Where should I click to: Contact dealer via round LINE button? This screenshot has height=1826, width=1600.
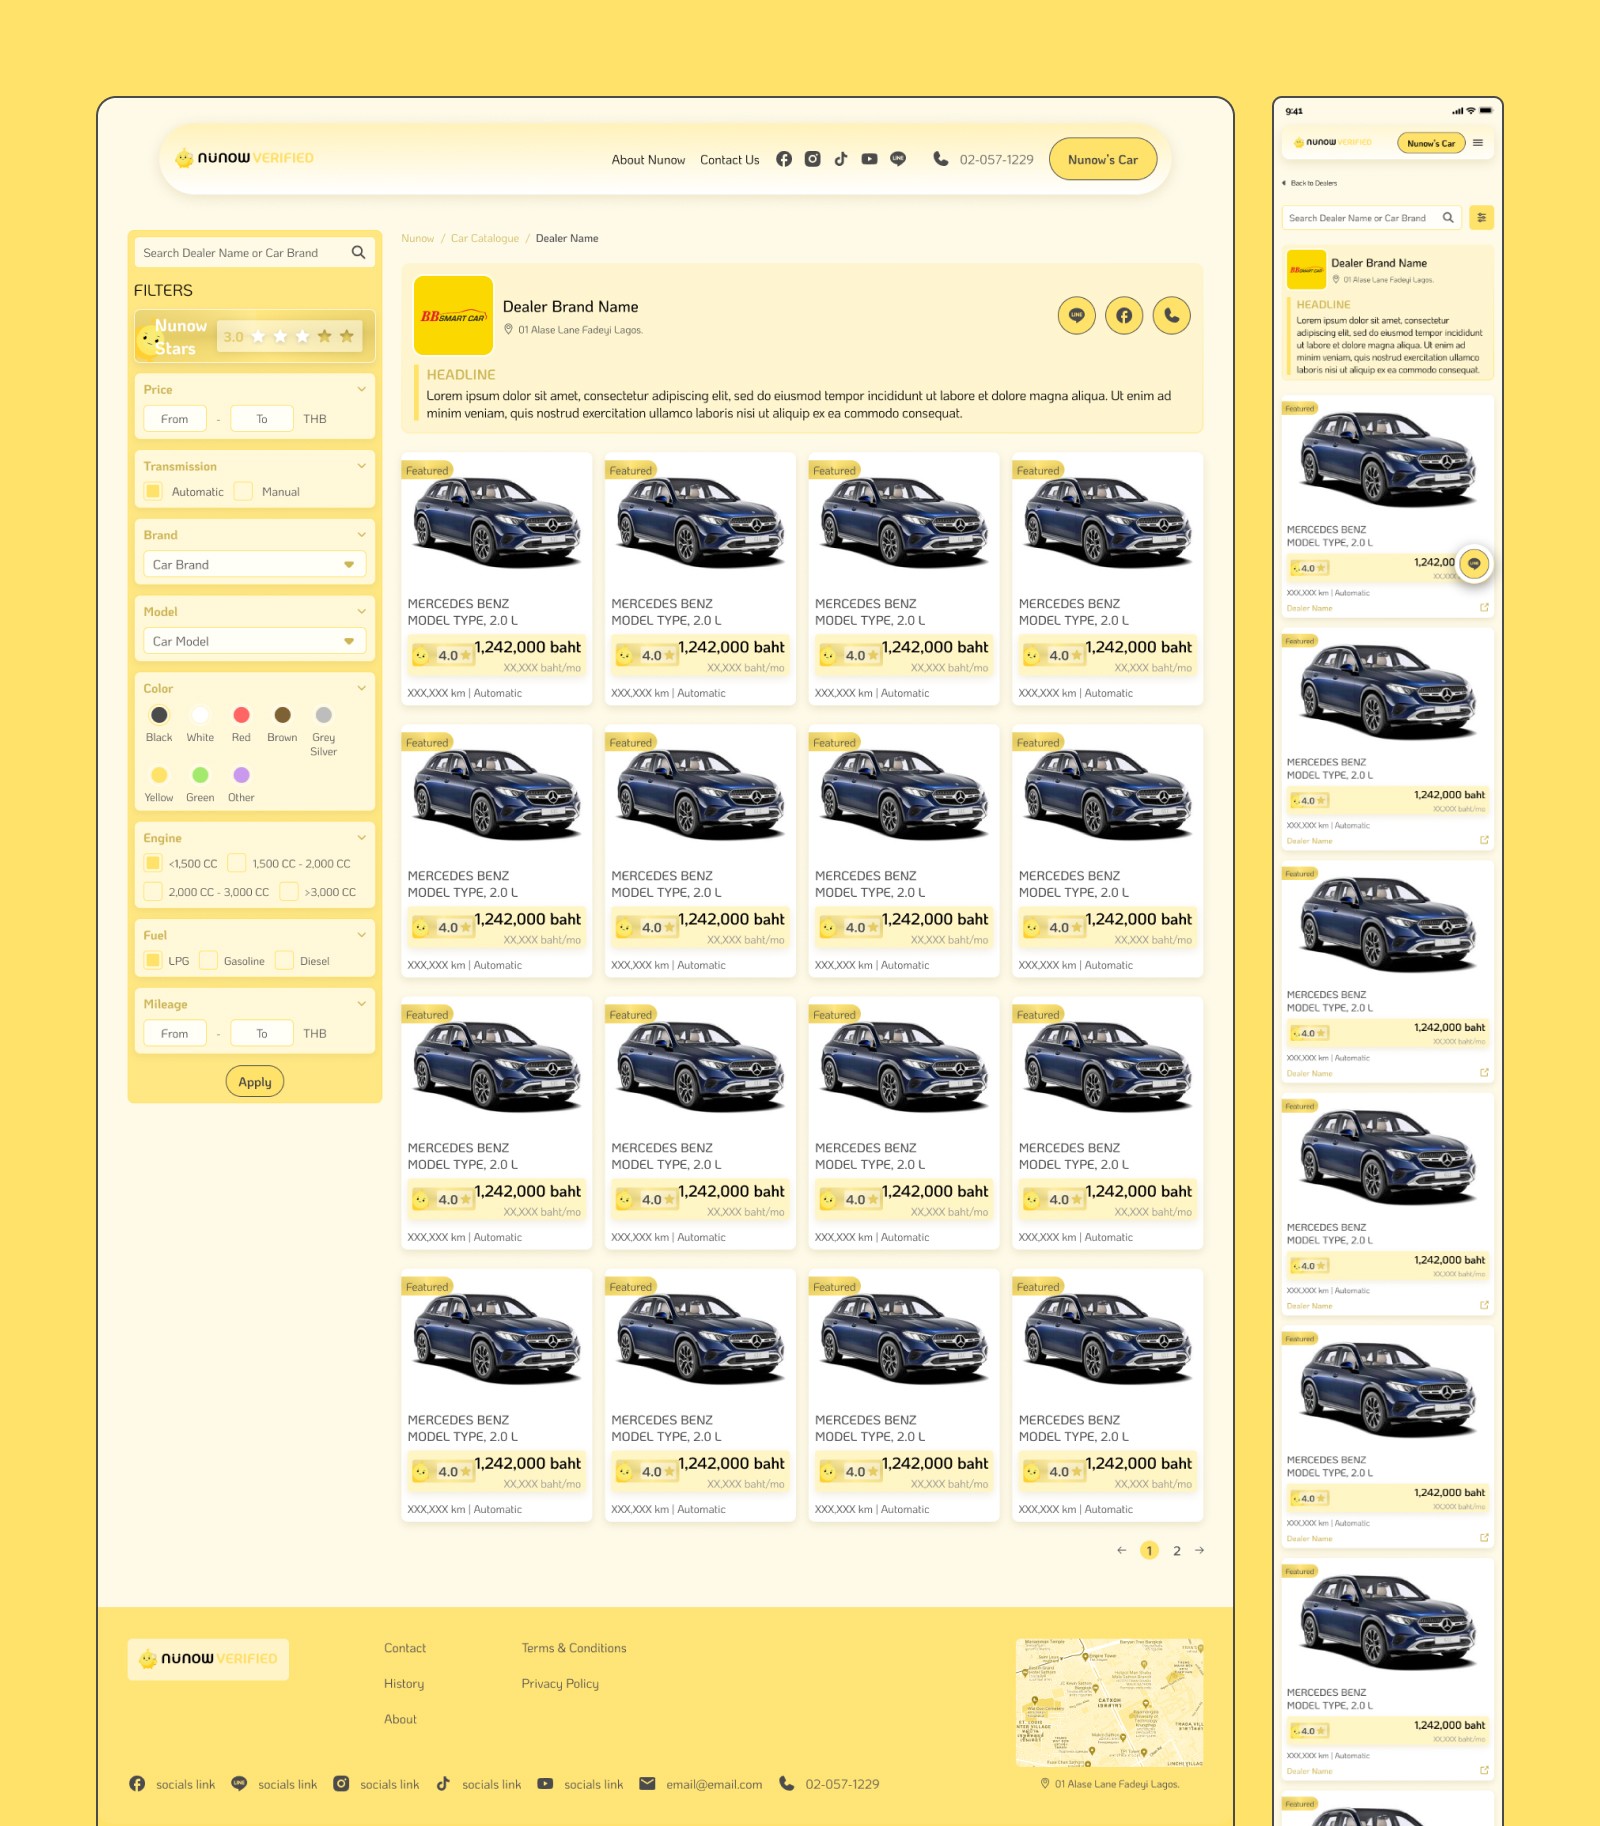pos(1076,316)
